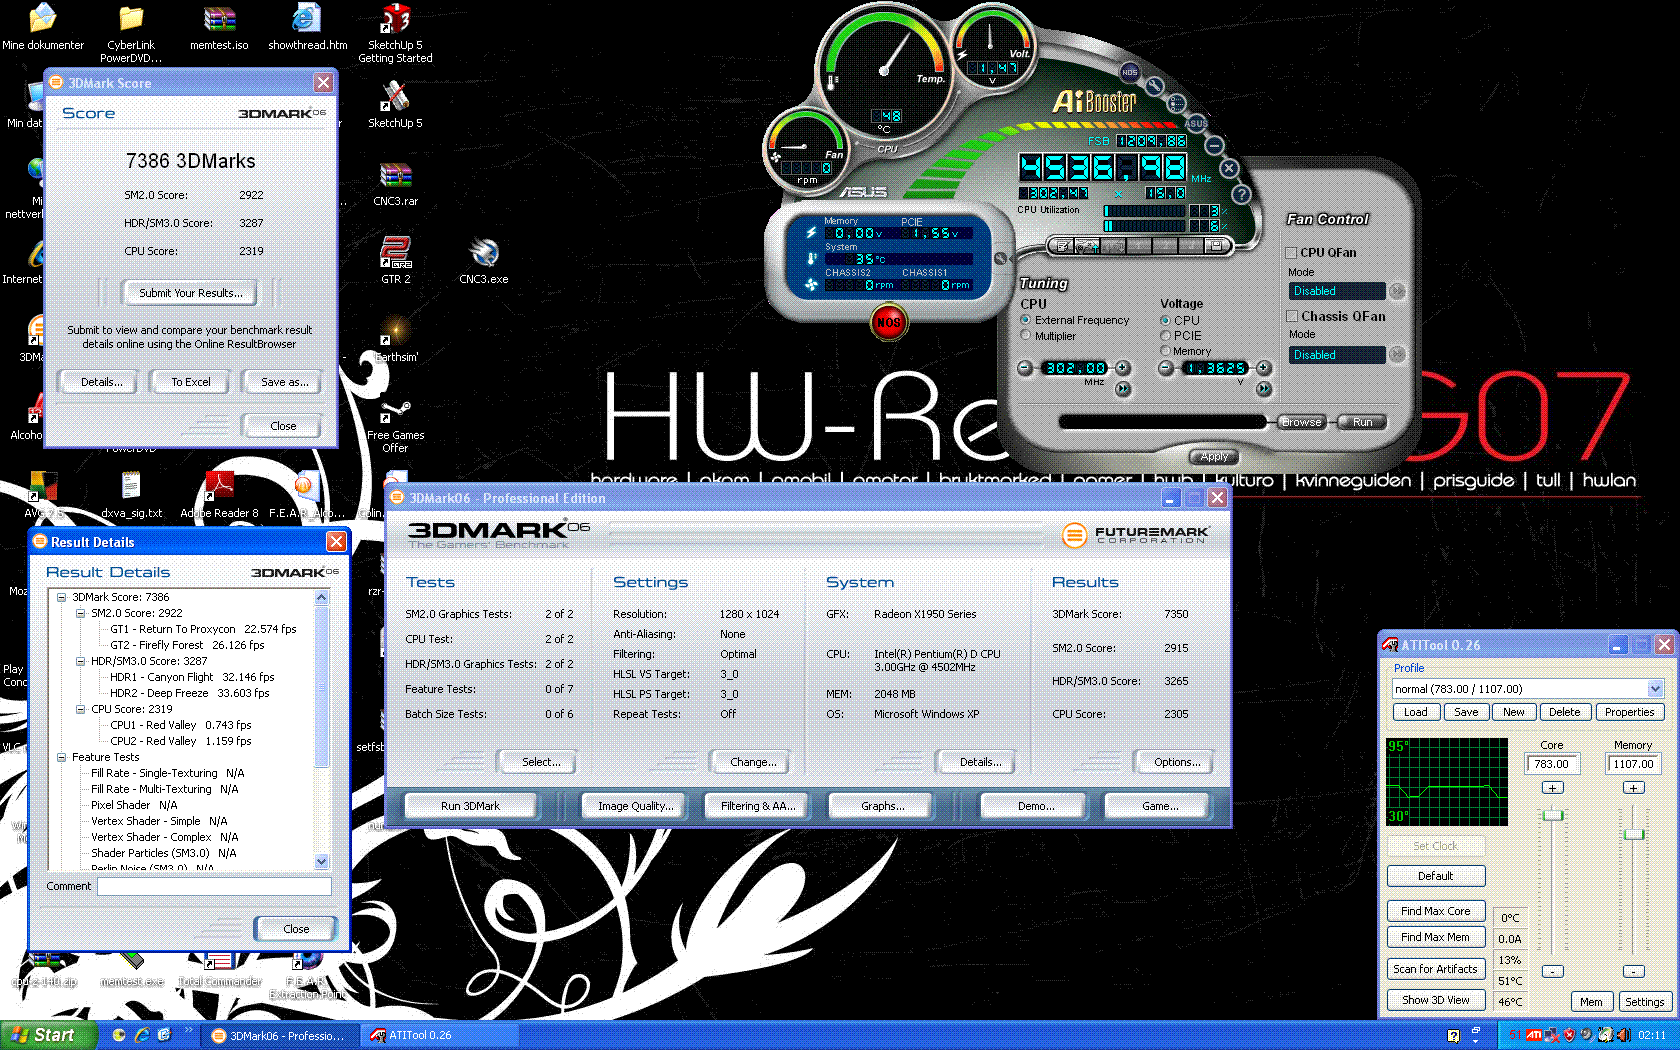Collapse CPU Score tree node
The image size is (1680, 1050).
81,709
